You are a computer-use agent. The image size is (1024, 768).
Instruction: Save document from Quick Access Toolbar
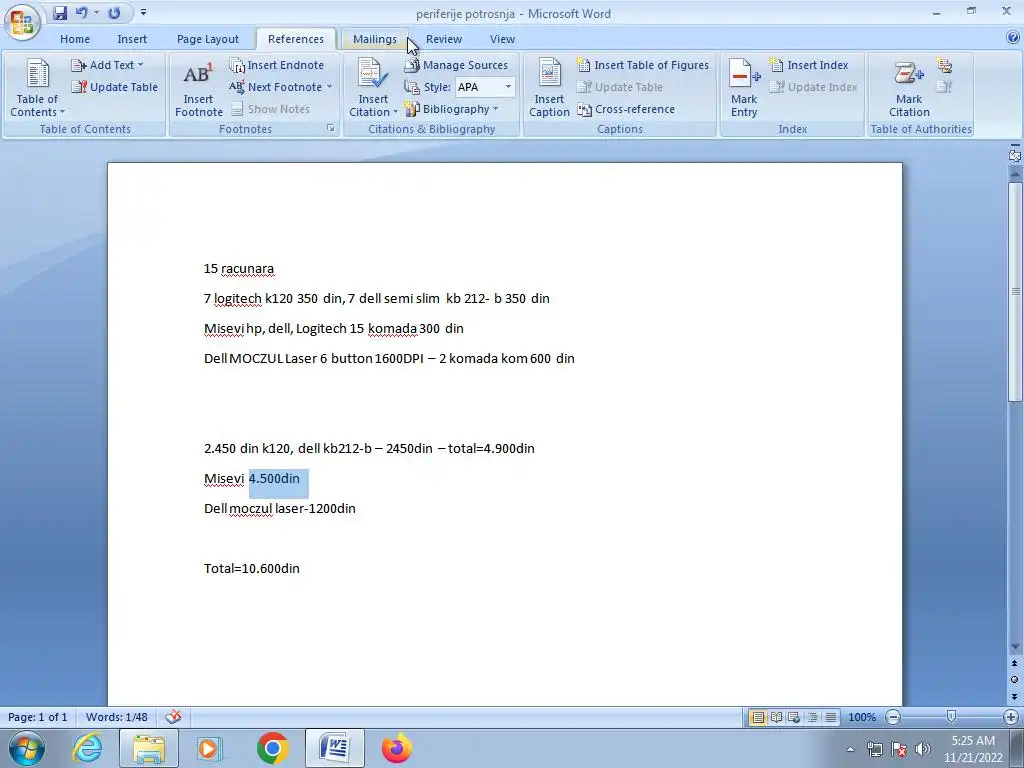(x=60, y=13)
